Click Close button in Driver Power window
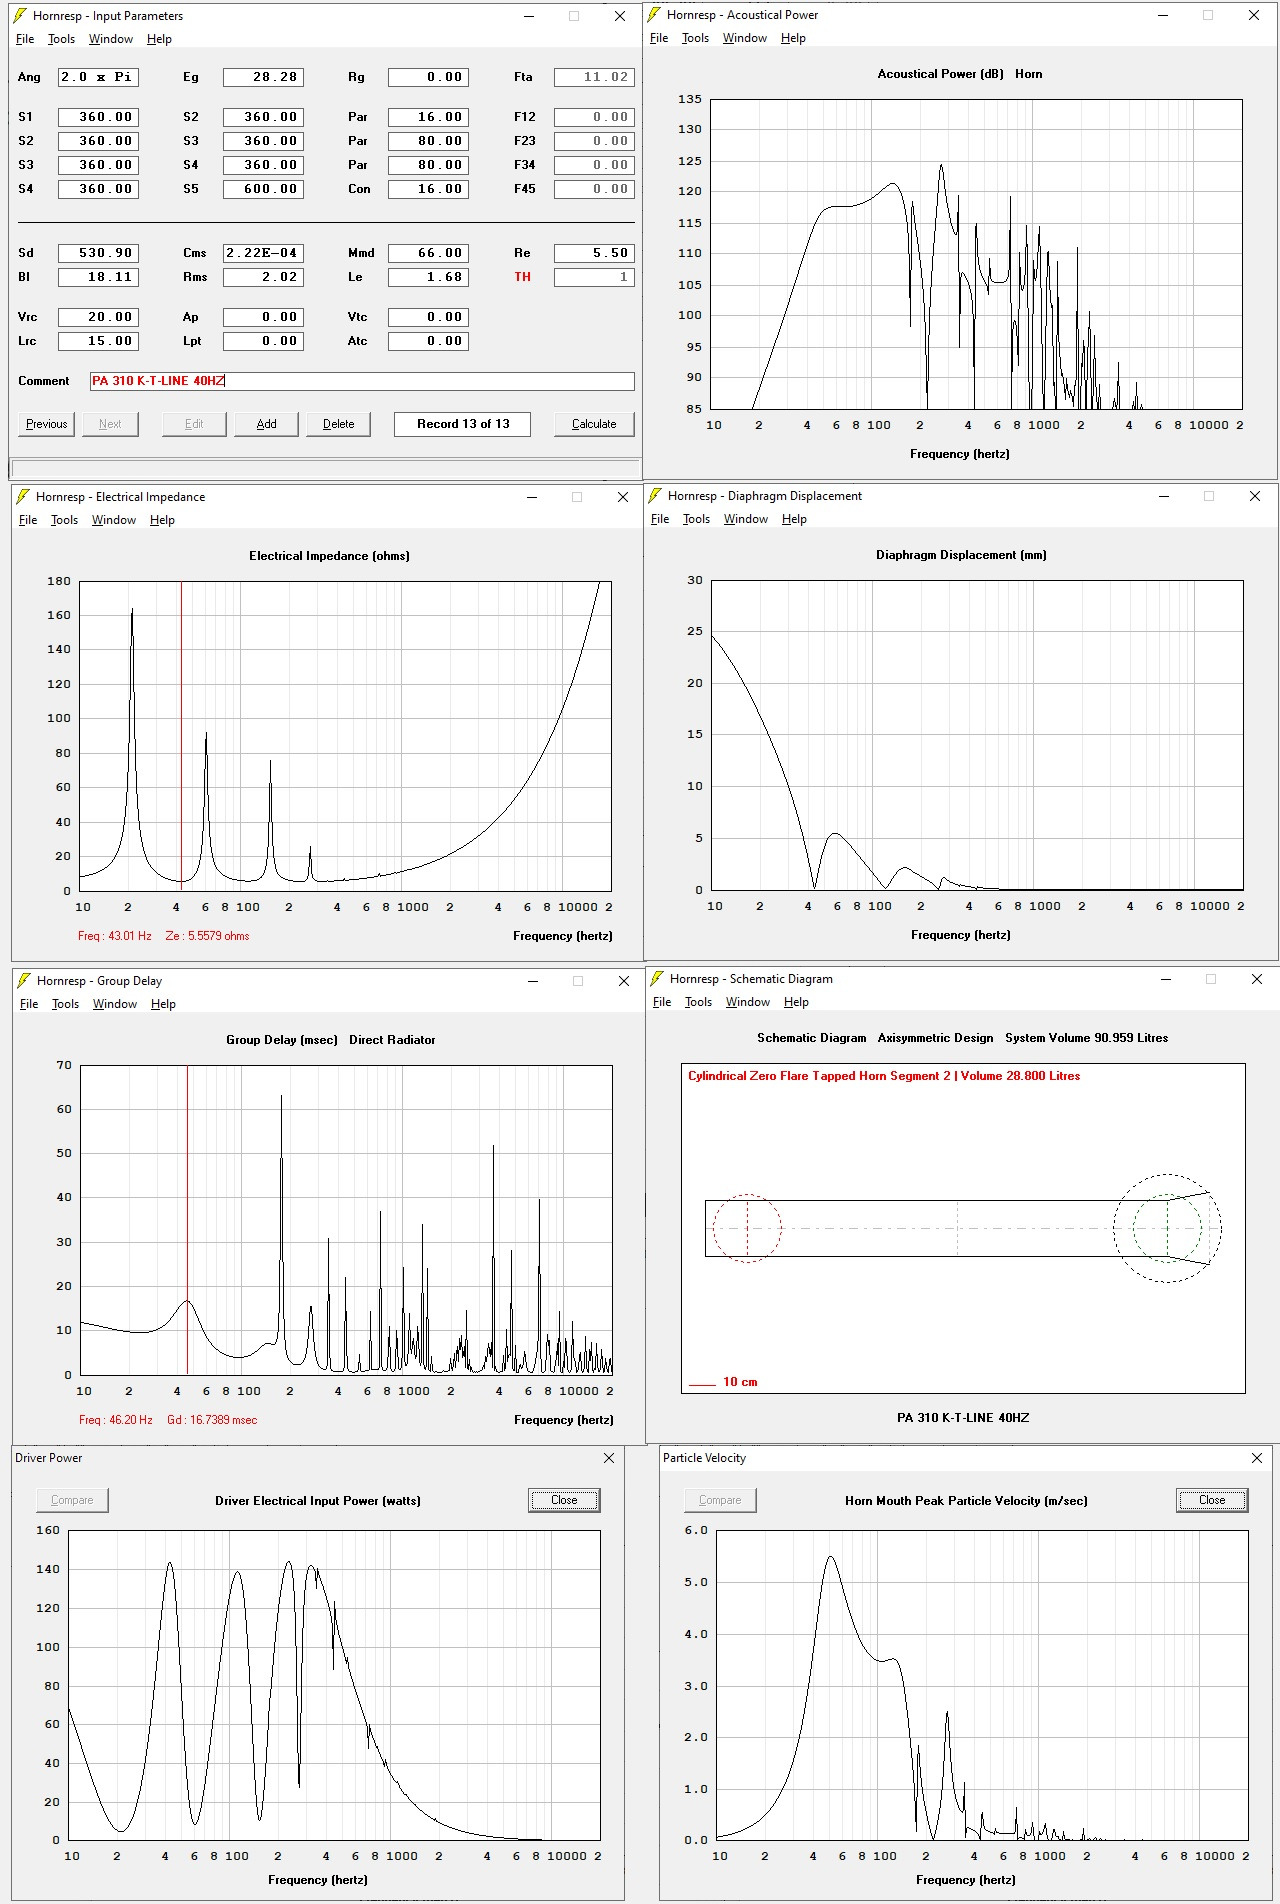The image size is (1280, 1904). click(564, 1500)
